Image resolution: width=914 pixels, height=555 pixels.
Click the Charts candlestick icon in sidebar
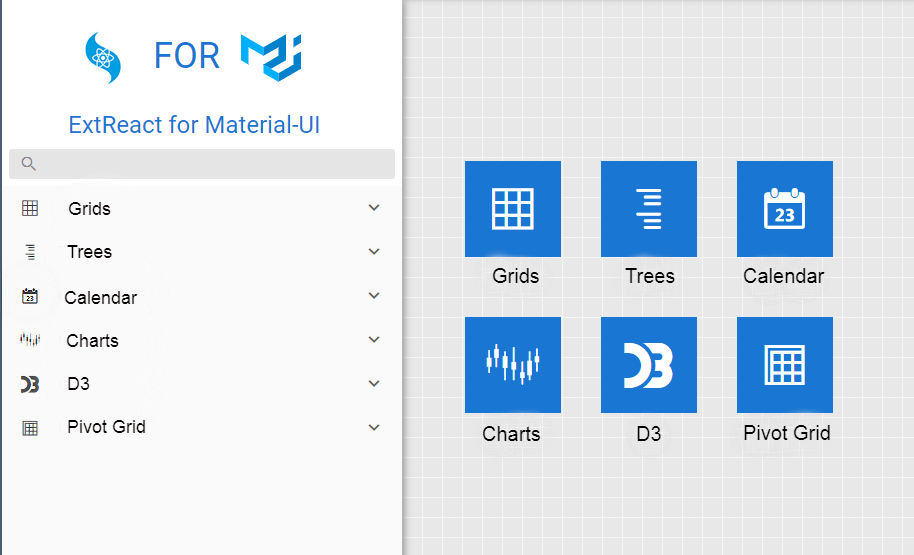[x=30, y=339]
